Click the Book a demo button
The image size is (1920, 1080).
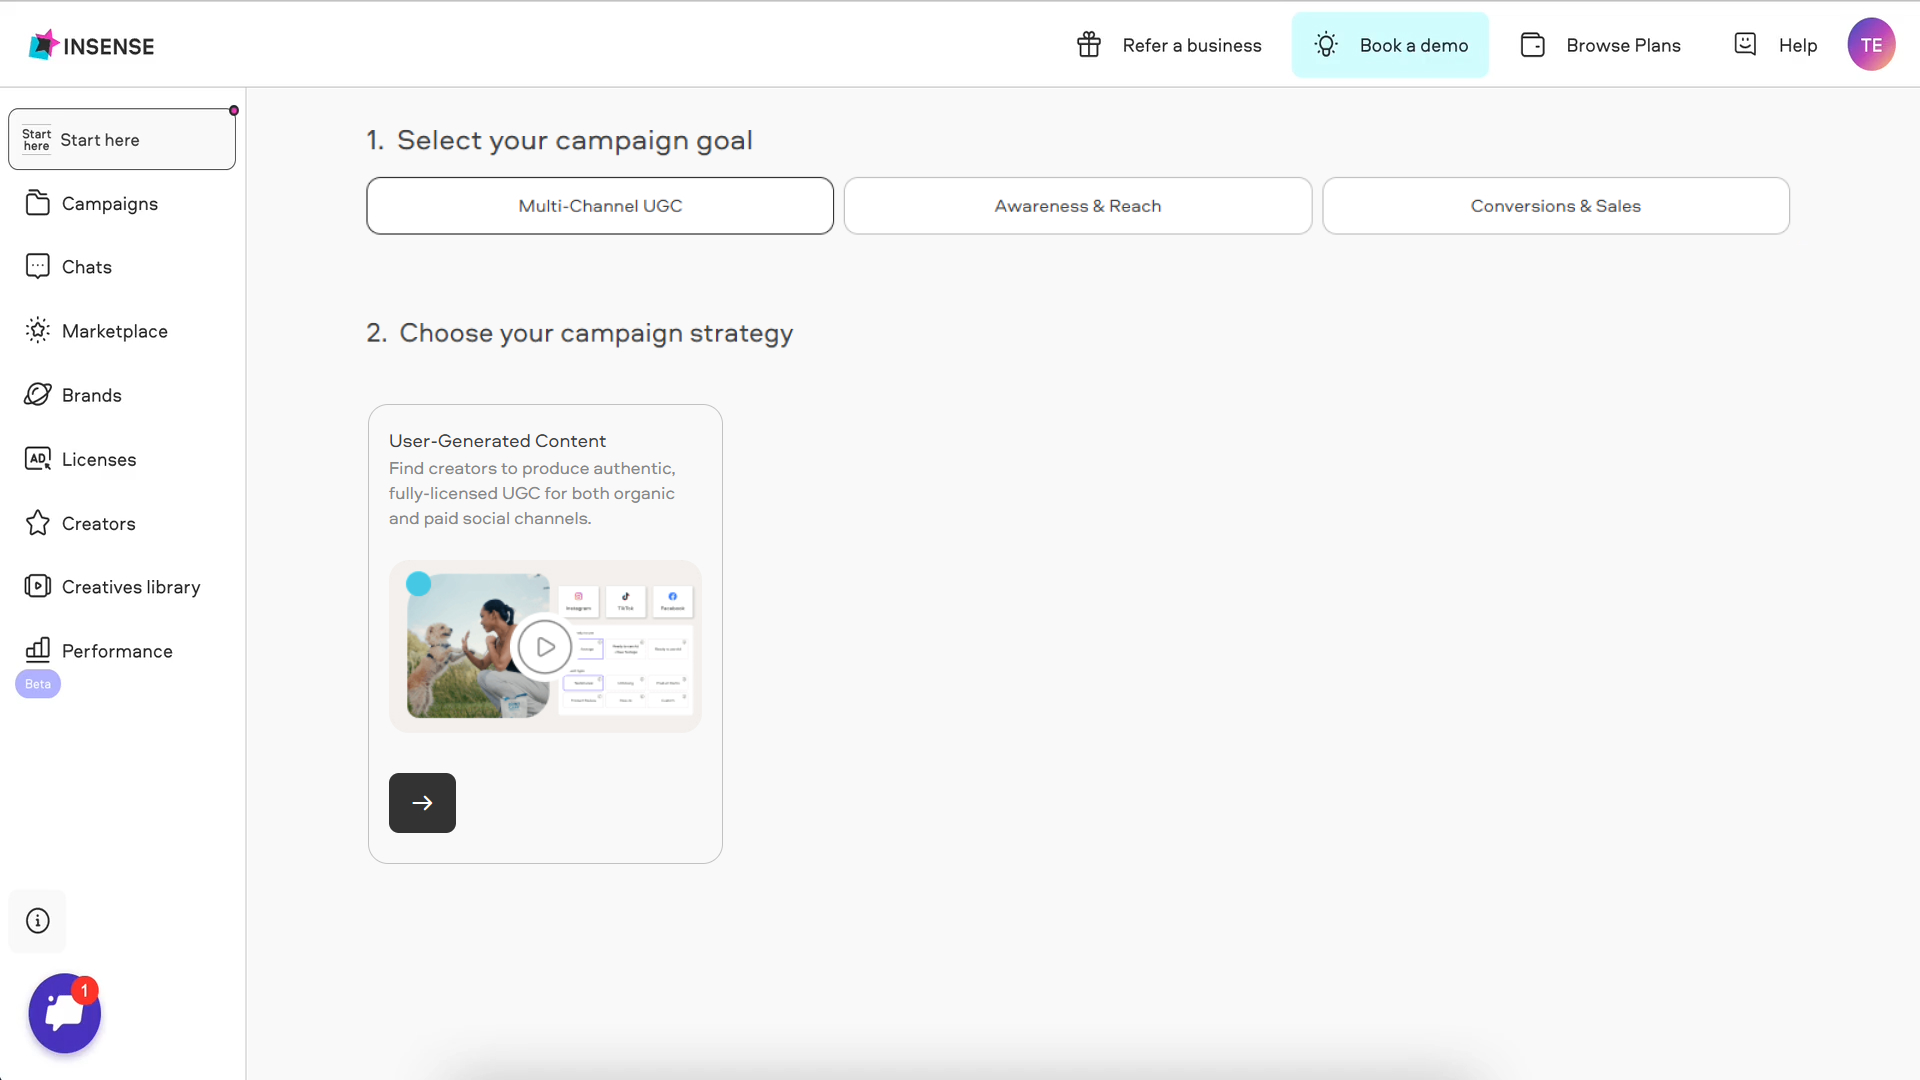(x=1390, y=45)
